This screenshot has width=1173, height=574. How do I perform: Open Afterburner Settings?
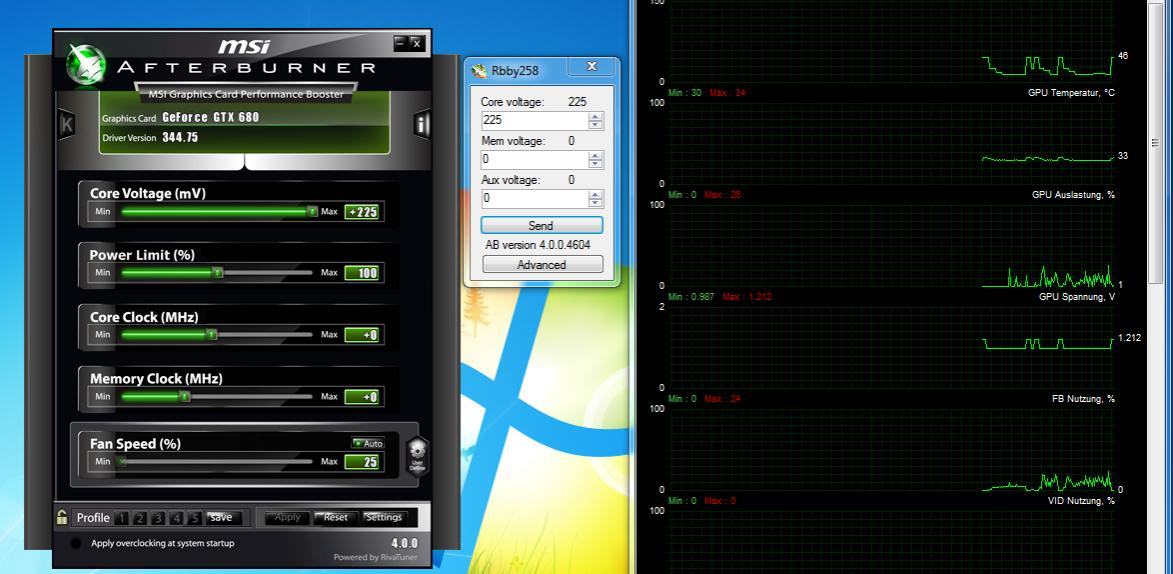(384, 517)
